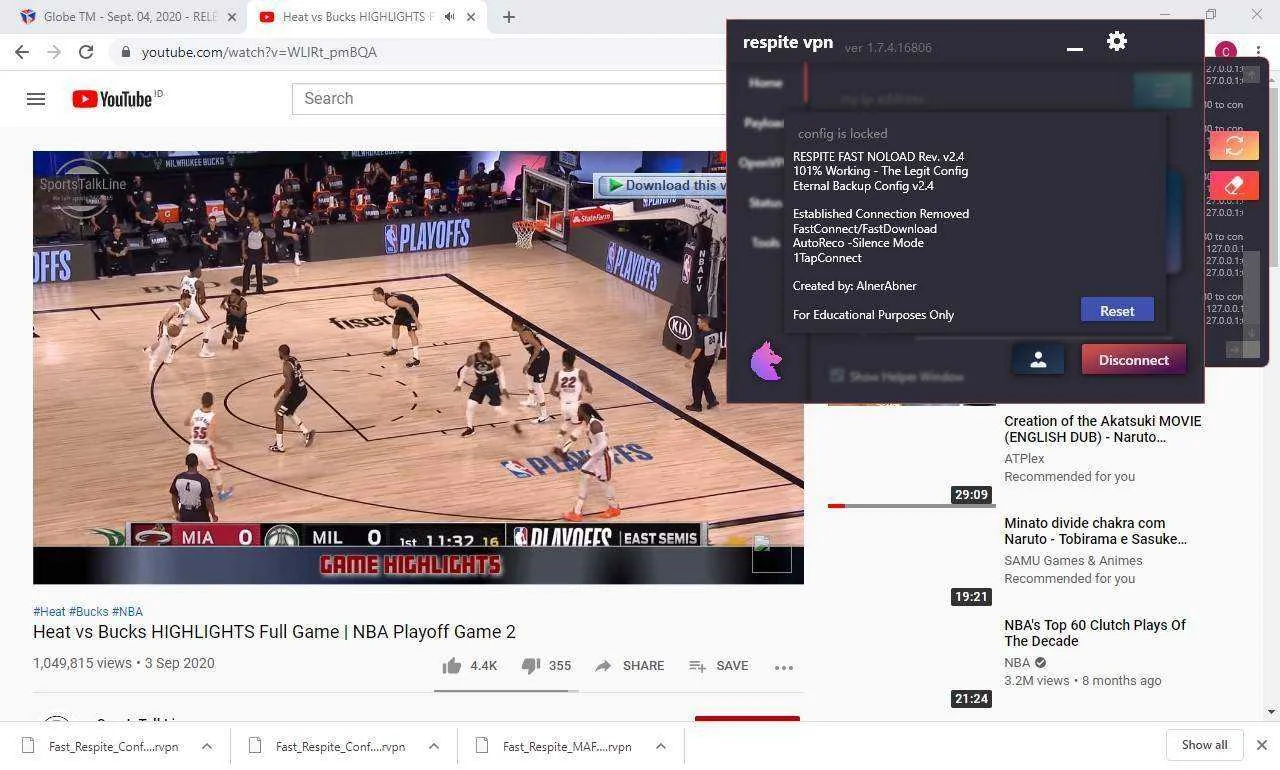Click Show all downloads

[1204, 745]
